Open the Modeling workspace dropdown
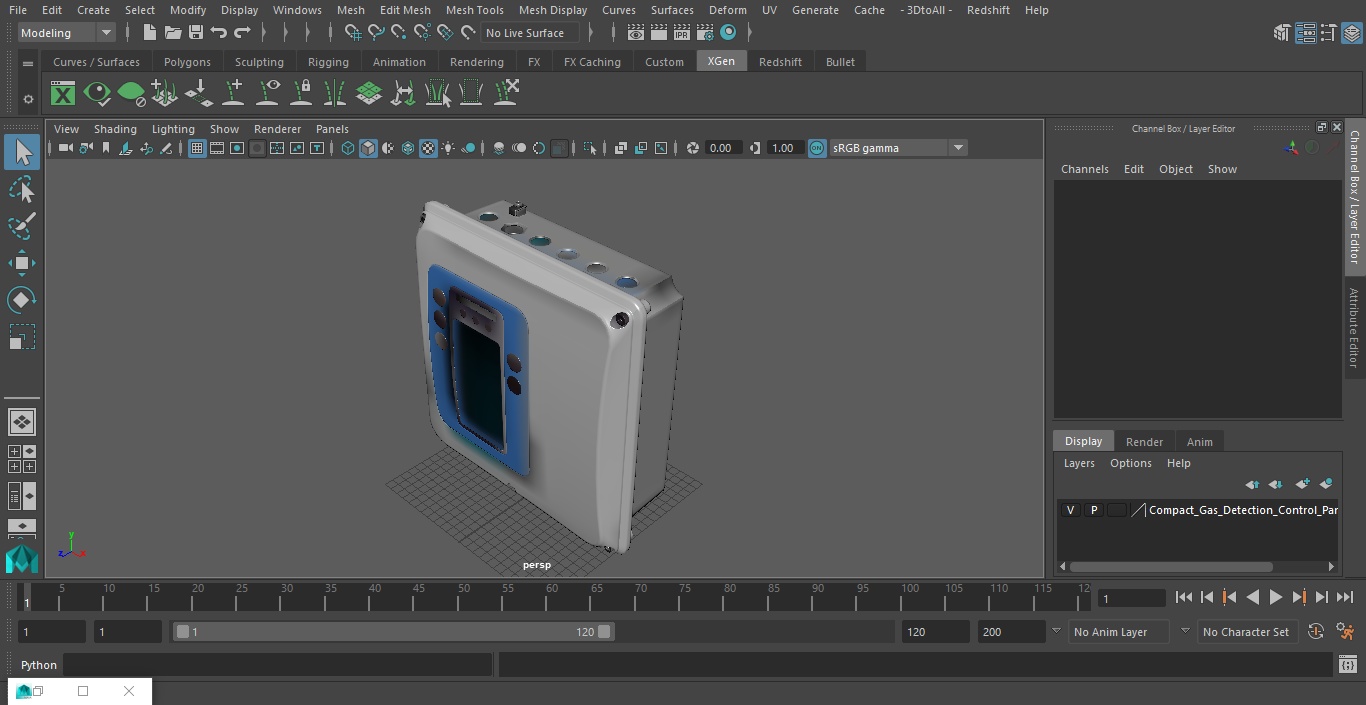The image size is (1366, 705). 67,33
